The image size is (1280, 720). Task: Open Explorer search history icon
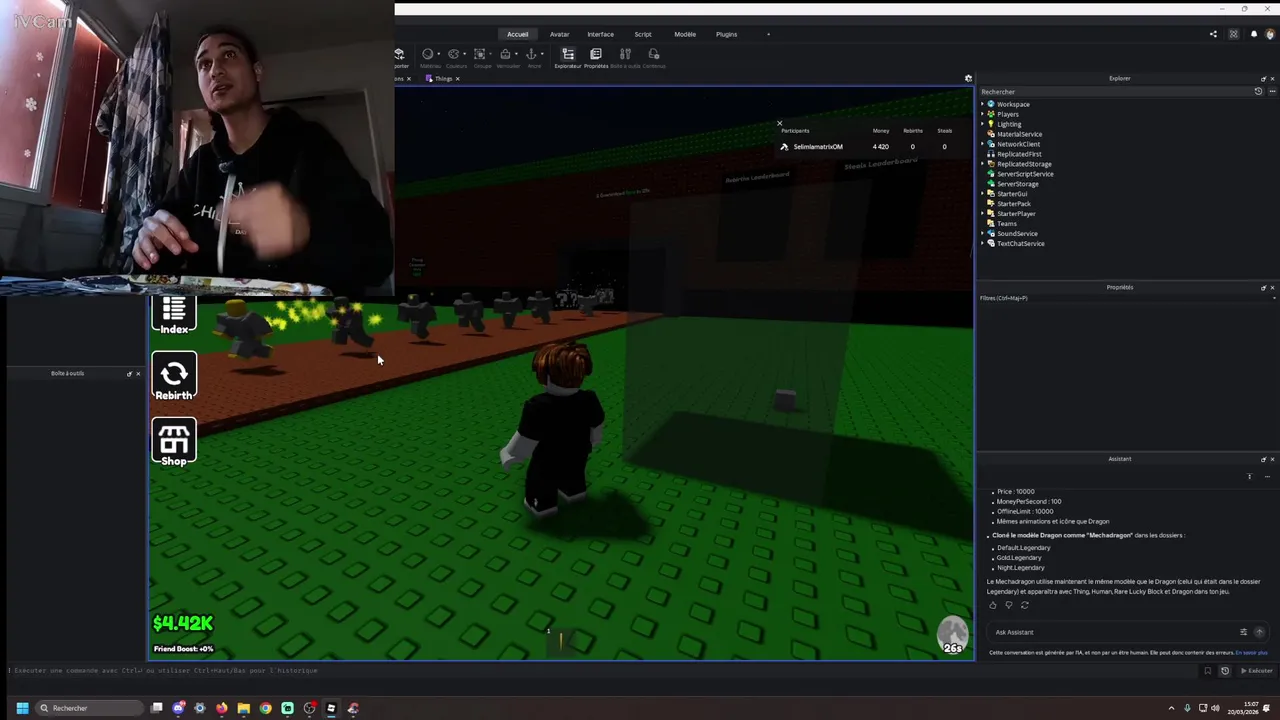[x=1258, y=91]
